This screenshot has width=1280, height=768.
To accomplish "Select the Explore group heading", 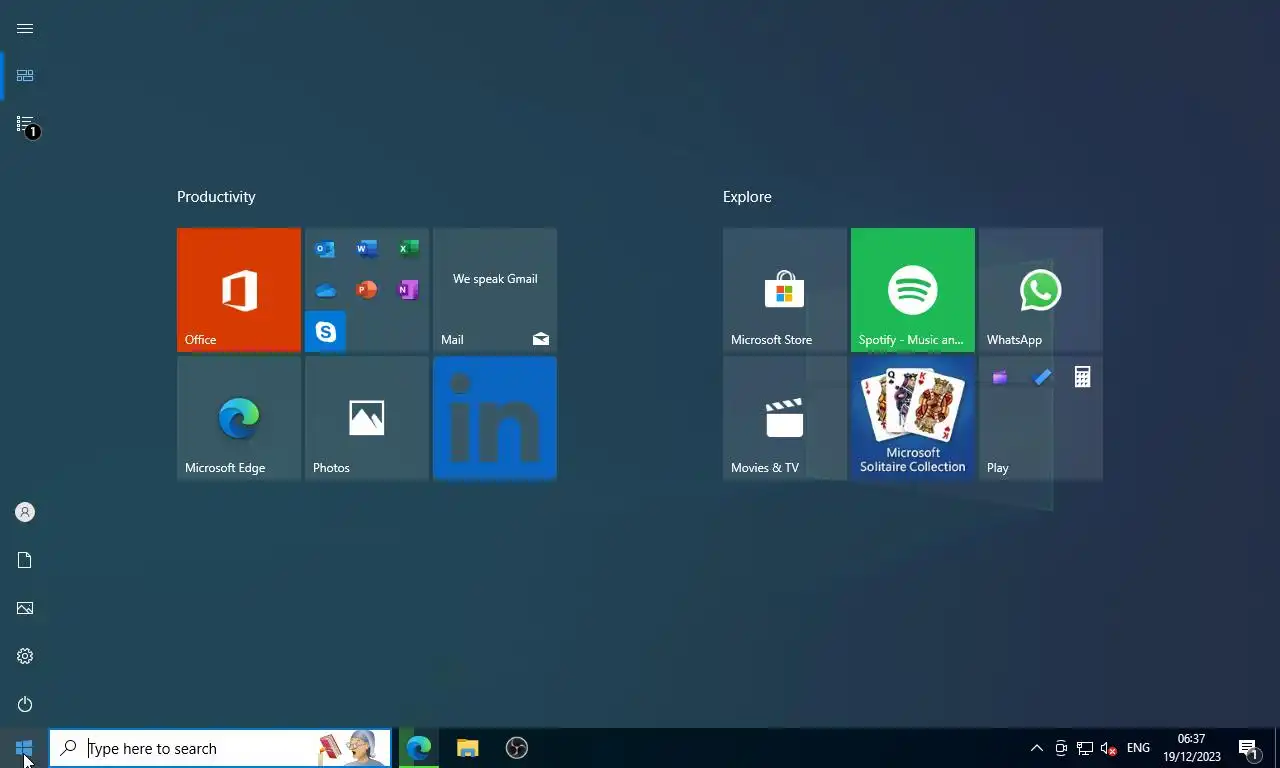I will (x=747, y=197).
